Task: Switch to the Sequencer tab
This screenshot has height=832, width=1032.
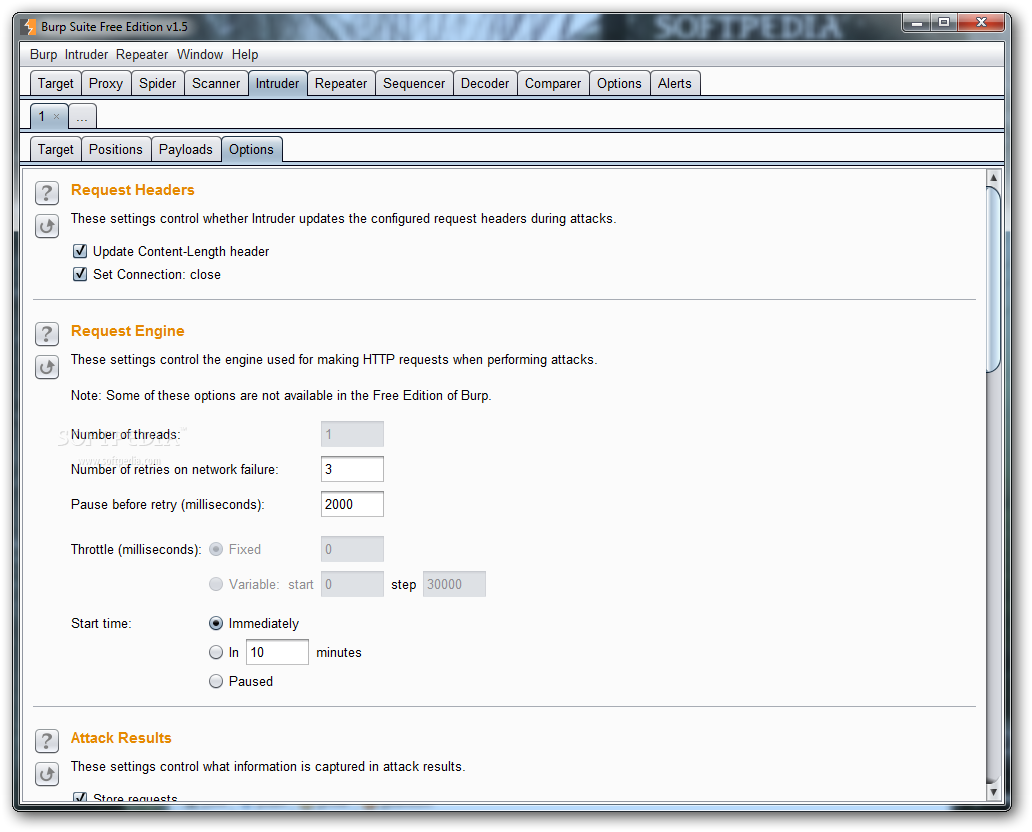Action: pyautogui.click(x=414, y=84)
